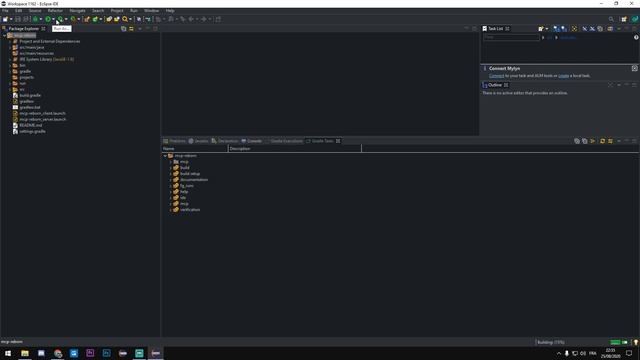
Task: Click the Task List help info icon
Action: 636,38
